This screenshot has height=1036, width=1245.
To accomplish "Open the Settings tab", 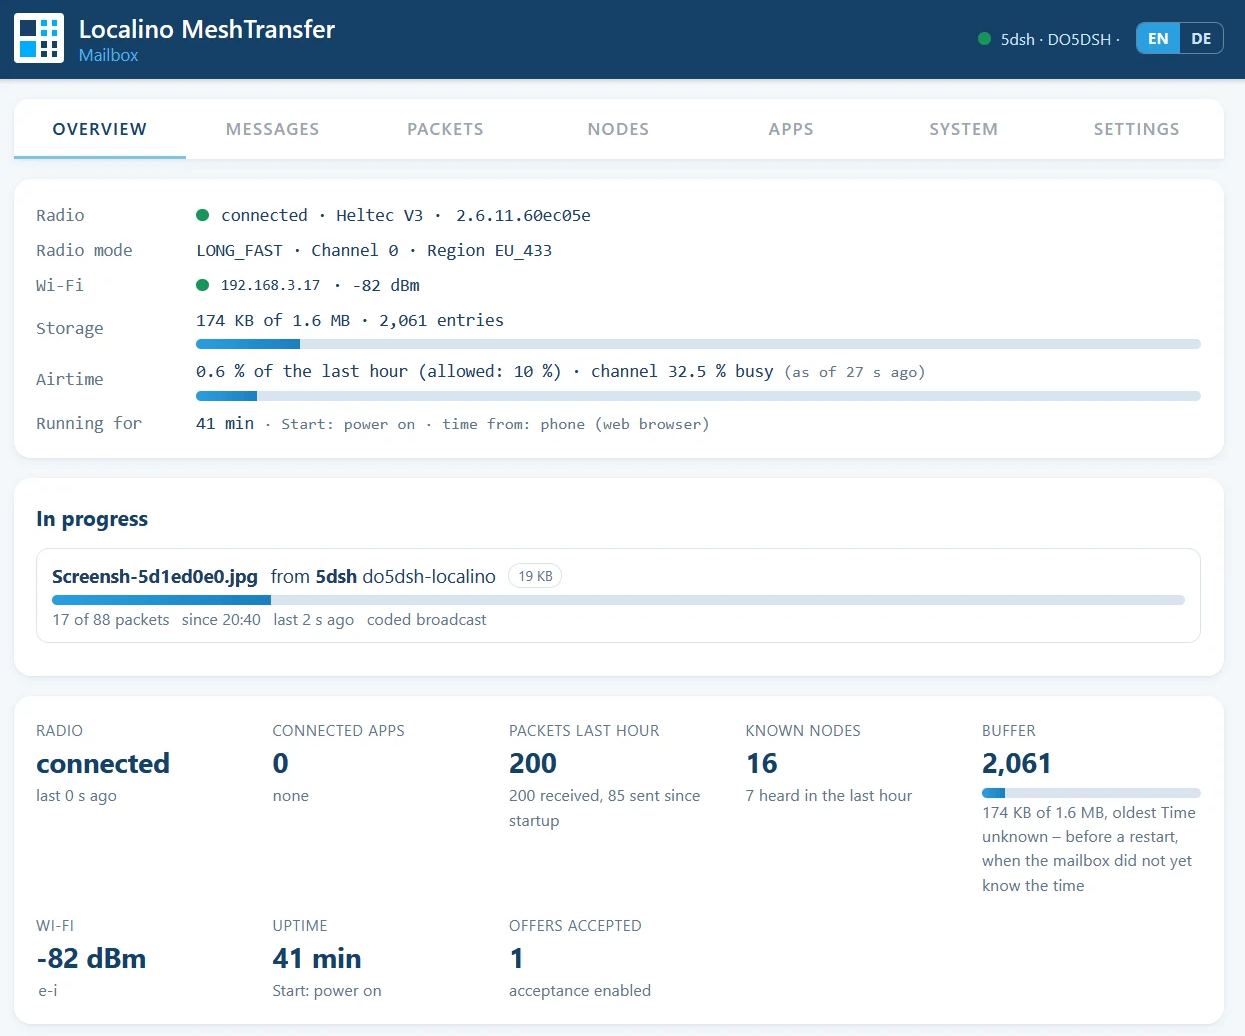I will [x=1137, y=129].
